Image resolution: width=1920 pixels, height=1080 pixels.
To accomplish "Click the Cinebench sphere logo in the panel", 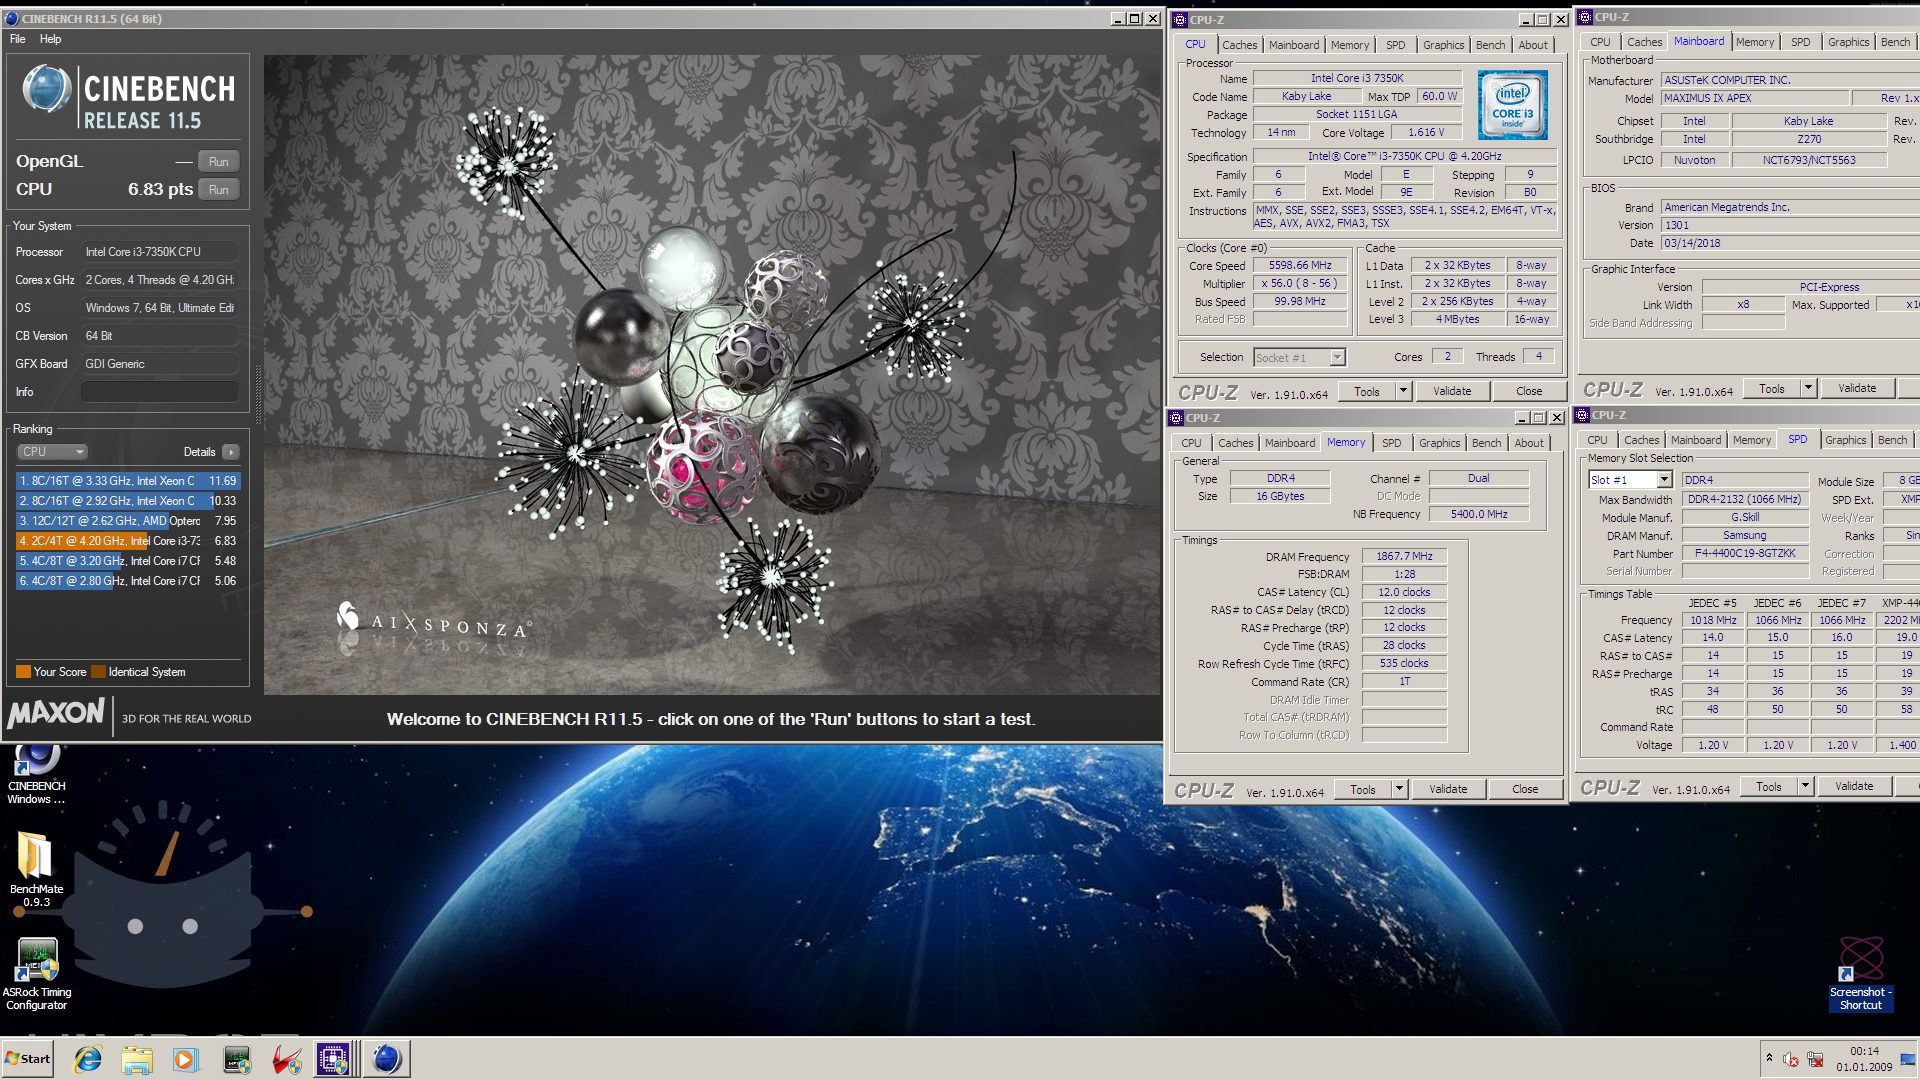I will click(46, 88).
